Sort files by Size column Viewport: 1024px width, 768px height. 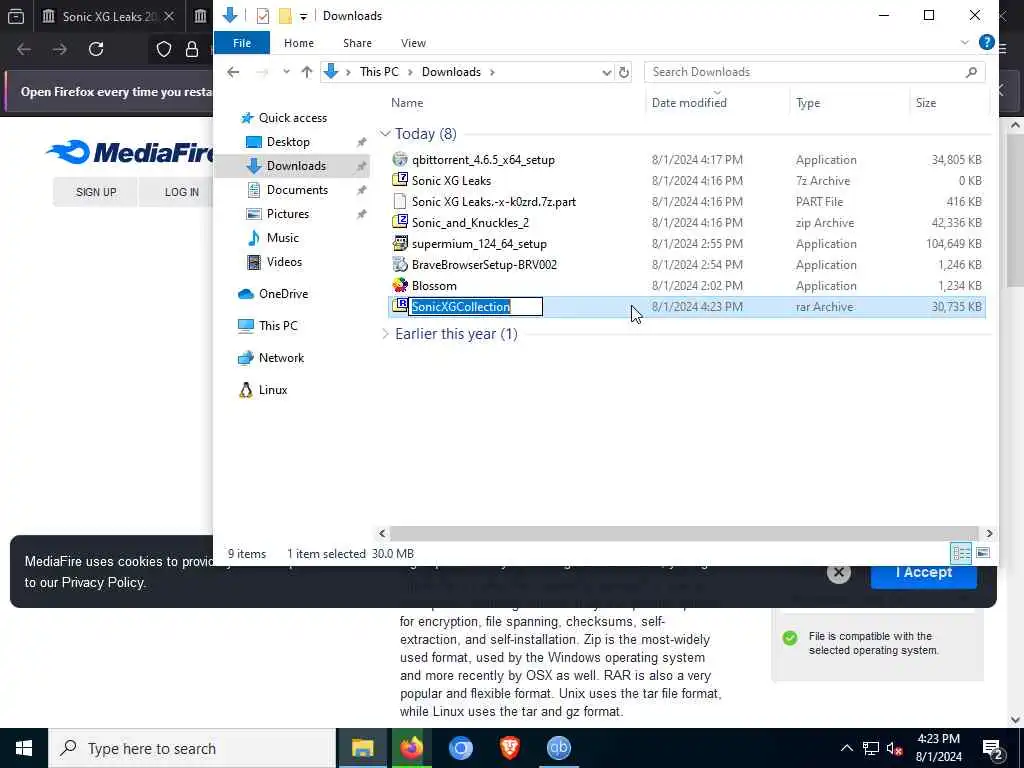coord(925,103)
